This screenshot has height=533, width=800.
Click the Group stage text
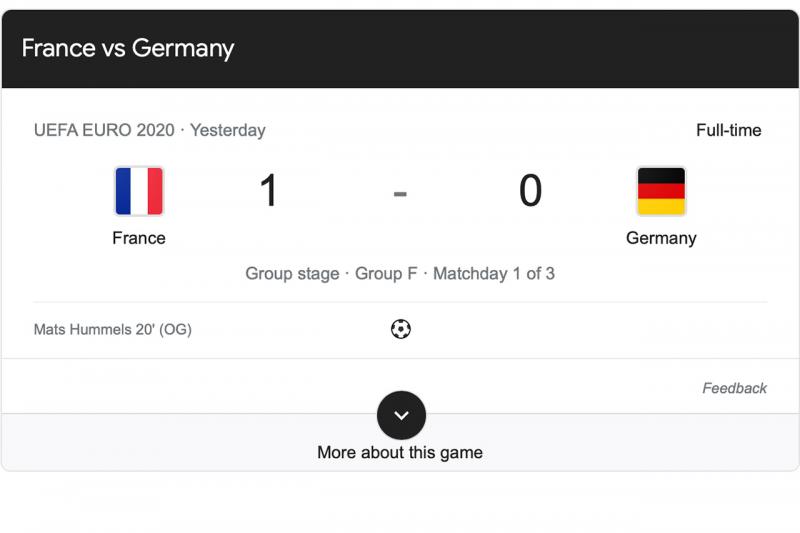pyautogui.click(x=292, y=273)
